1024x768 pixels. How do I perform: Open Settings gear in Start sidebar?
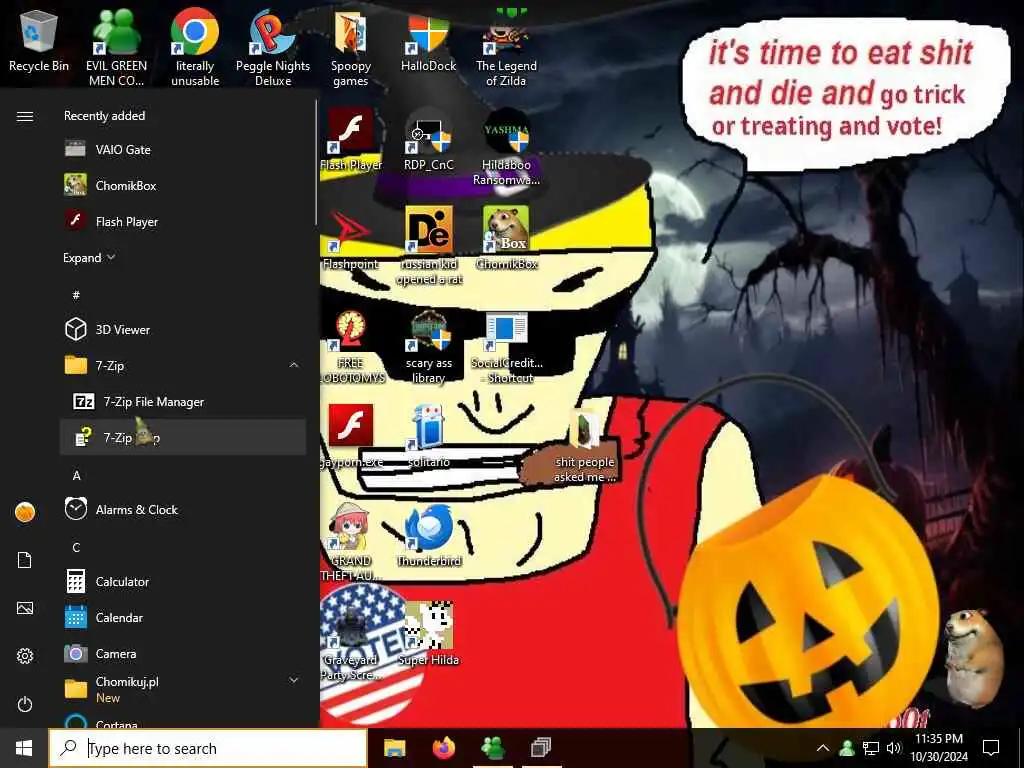click(x=25, y=656)
